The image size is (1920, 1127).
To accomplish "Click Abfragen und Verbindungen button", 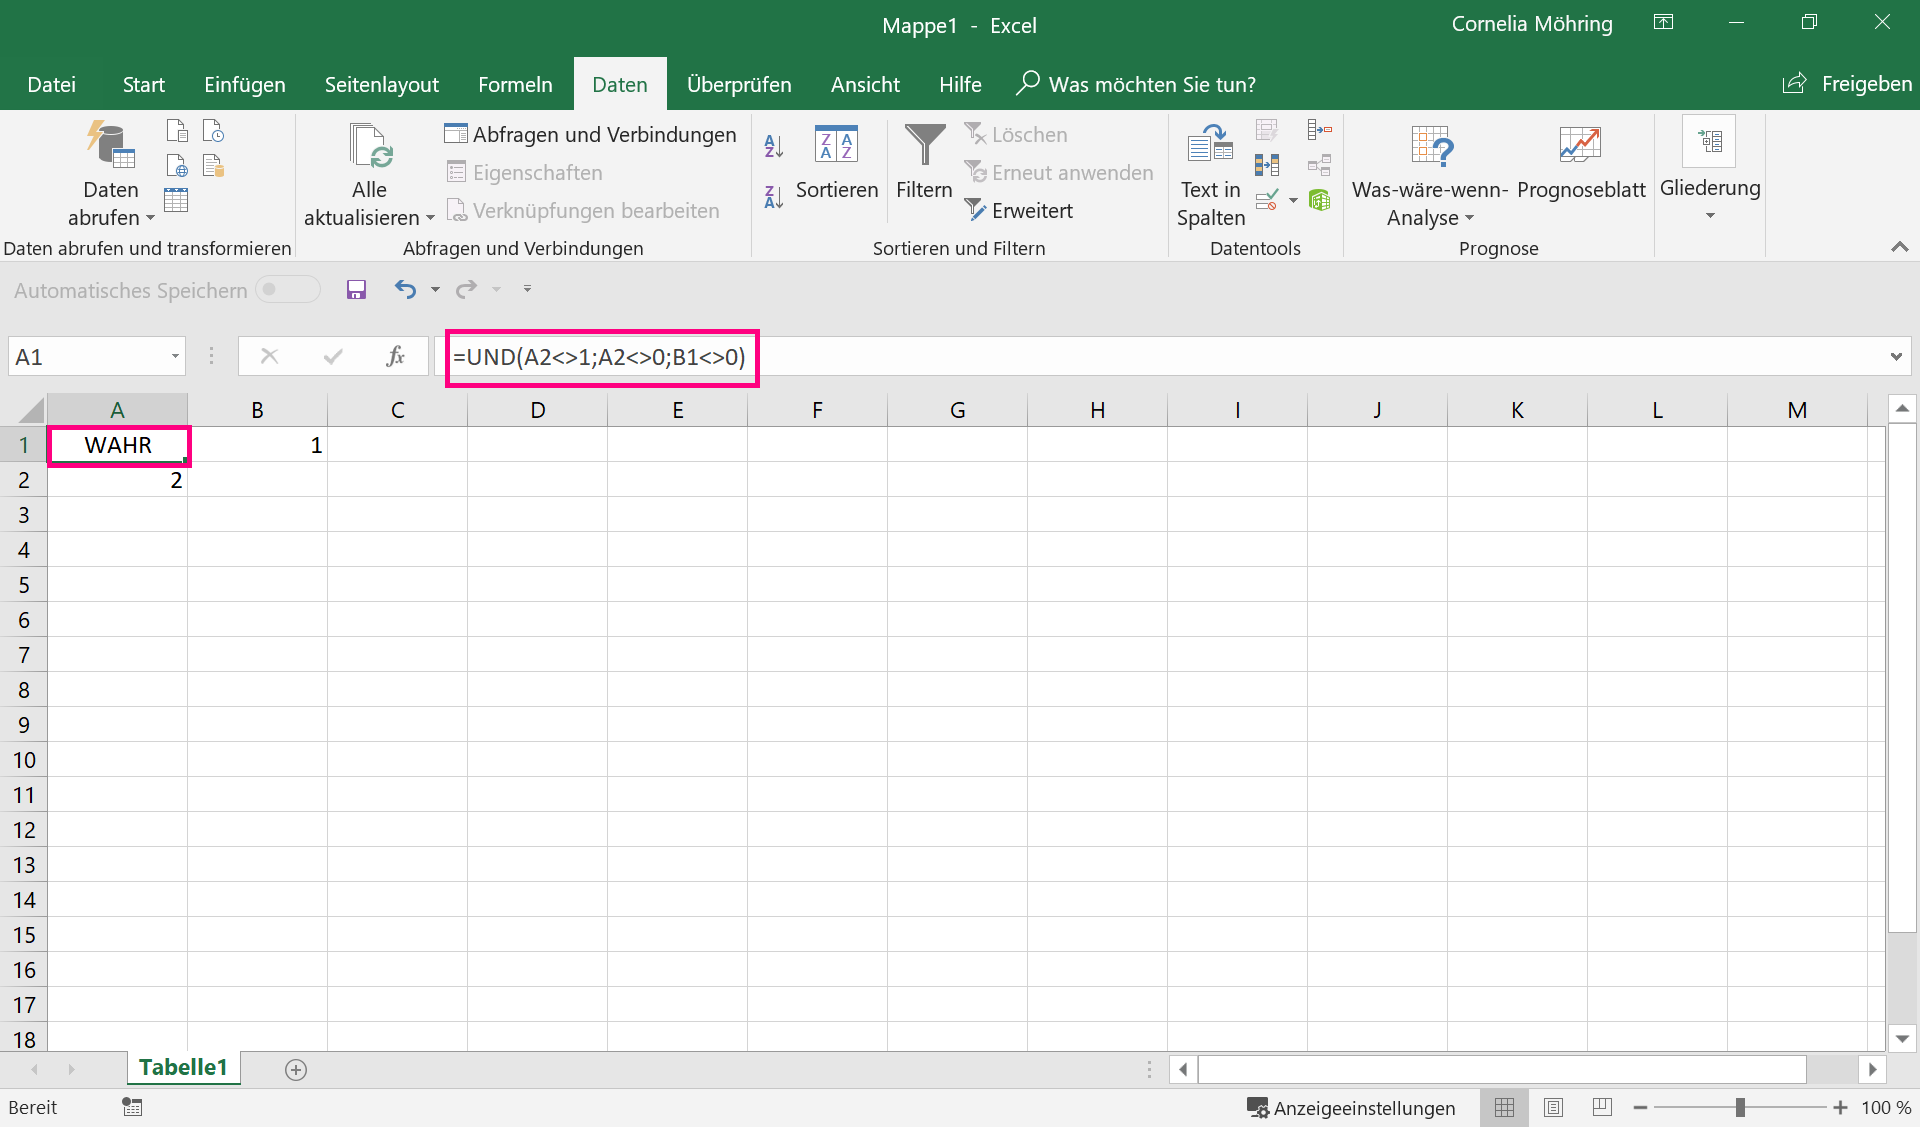I will [x=591, y=135].
